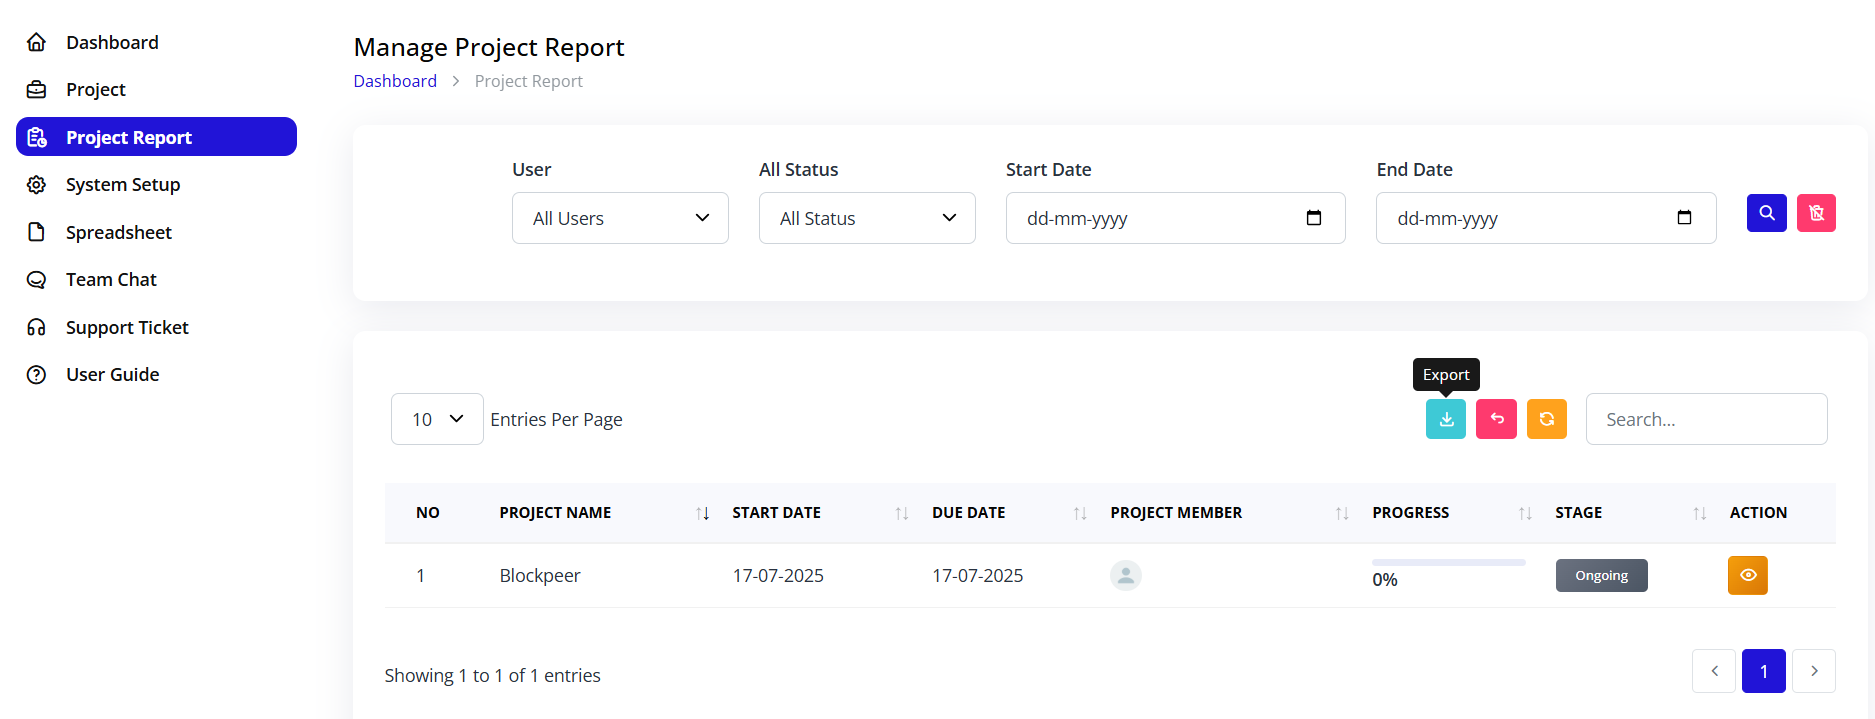Click the System Setup gear icon
This screenshot has height=719, width=1875.
(37, 185)
